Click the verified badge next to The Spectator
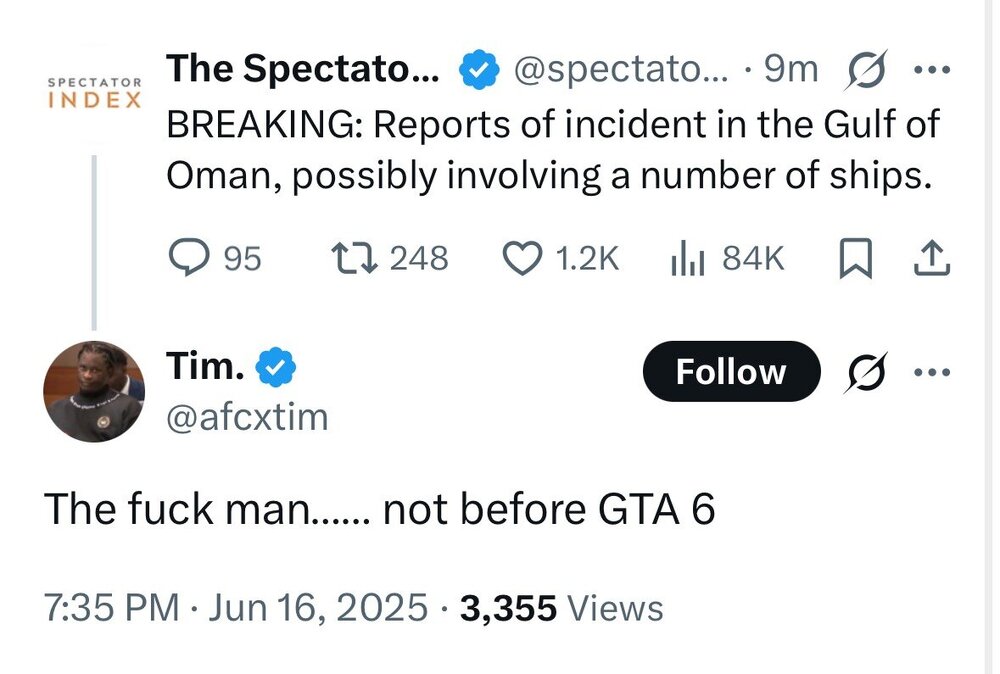 coord(477,68)
